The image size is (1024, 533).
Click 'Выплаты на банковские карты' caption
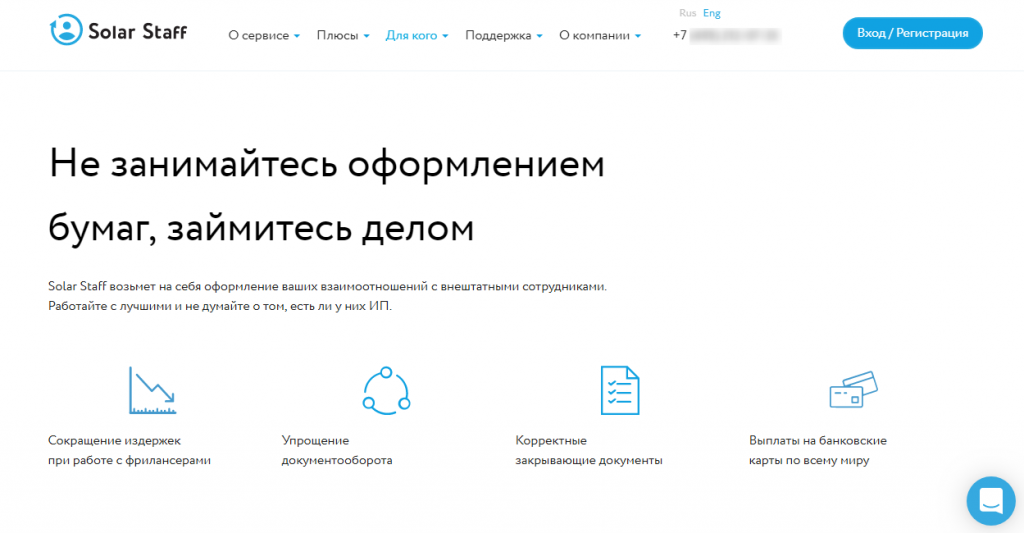click(x=817, y=450)
